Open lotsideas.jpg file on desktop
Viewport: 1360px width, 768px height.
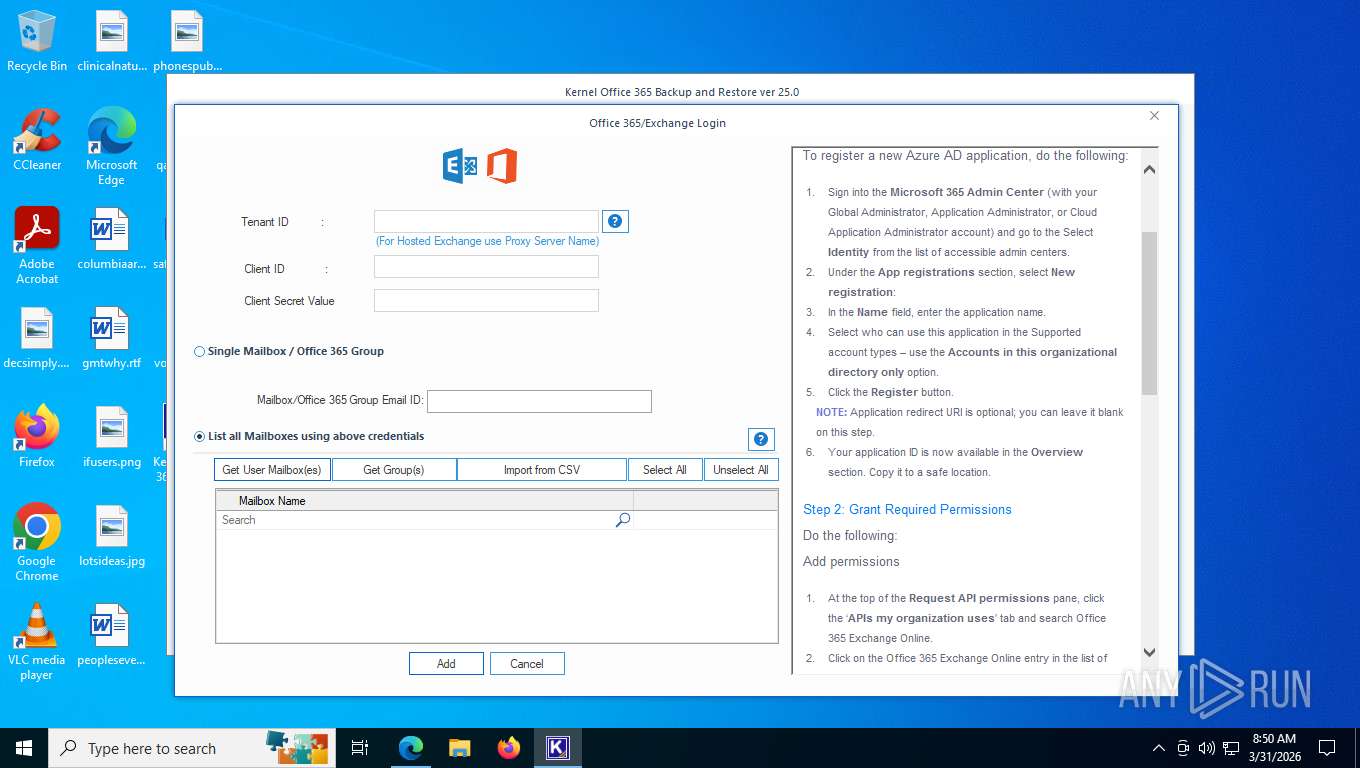click(x=111, y=536)
